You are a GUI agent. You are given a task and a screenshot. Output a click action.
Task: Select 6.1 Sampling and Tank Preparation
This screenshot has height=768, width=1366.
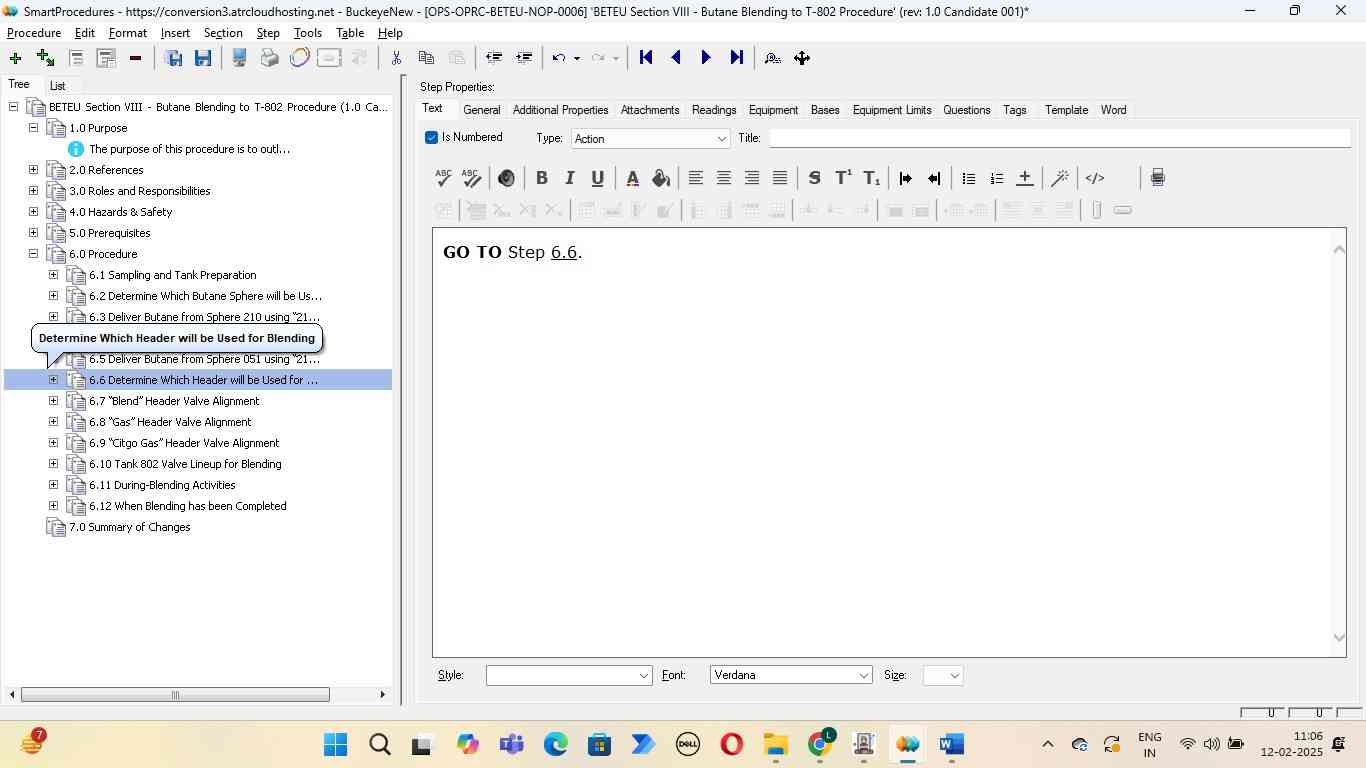[x=173, y=275]
